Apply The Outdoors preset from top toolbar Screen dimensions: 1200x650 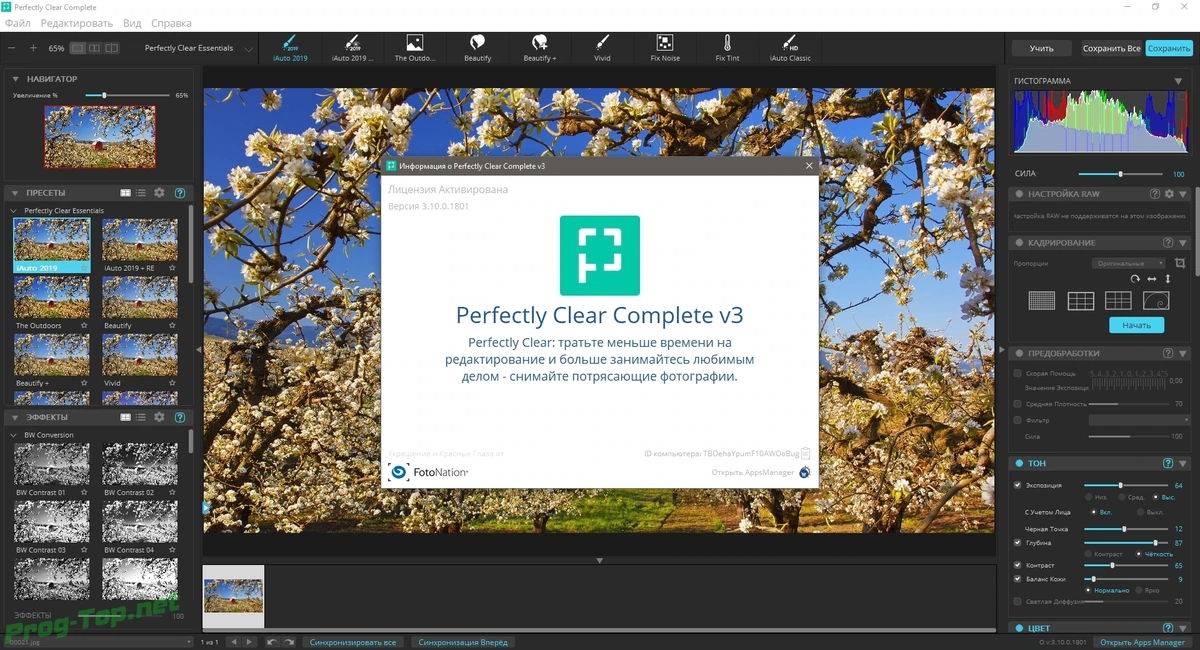click(414, 47)
